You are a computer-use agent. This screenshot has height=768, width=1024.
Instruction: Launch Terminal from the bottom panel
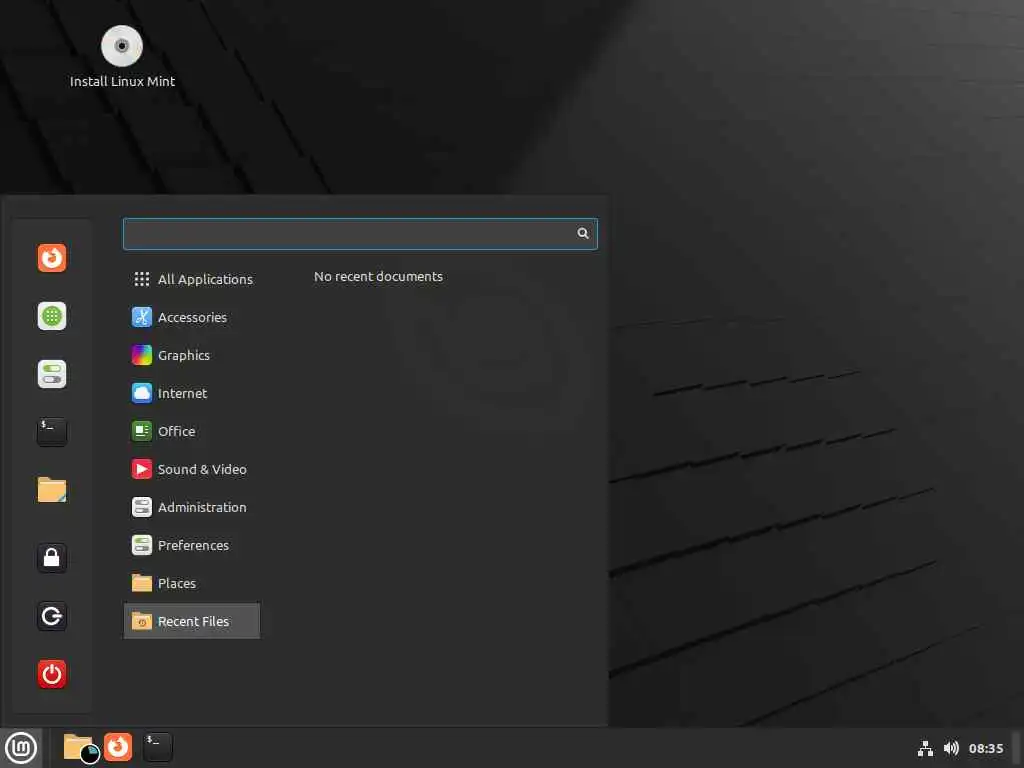coord(157,746)
